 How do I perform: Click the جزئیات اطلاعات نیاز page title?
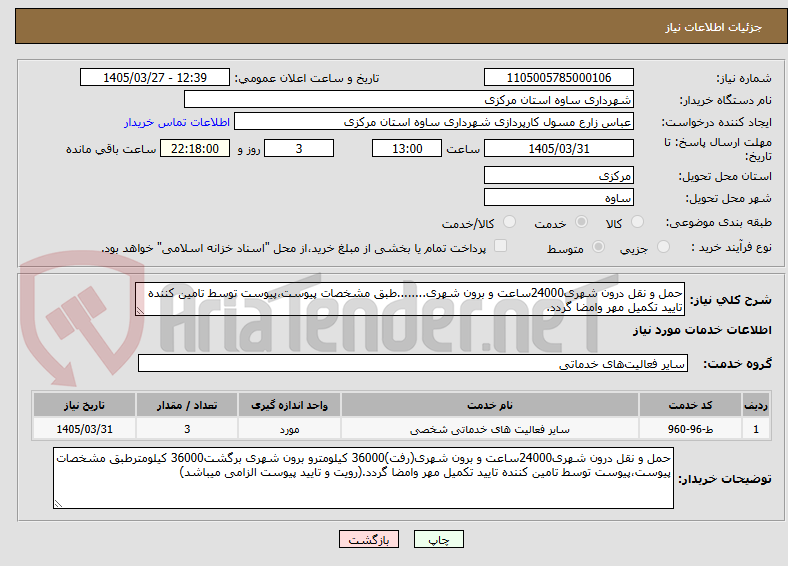tap(714, 27)
